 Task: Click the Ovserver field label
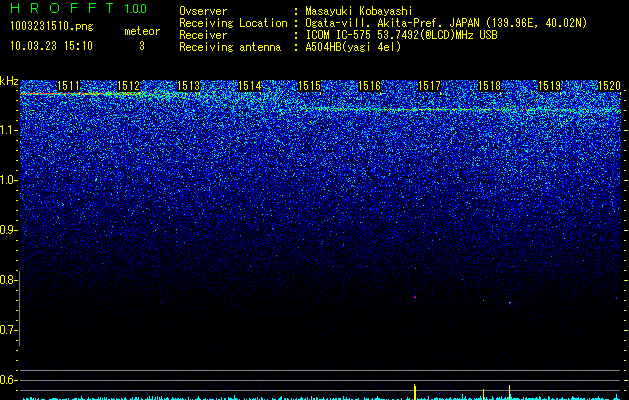203,11
